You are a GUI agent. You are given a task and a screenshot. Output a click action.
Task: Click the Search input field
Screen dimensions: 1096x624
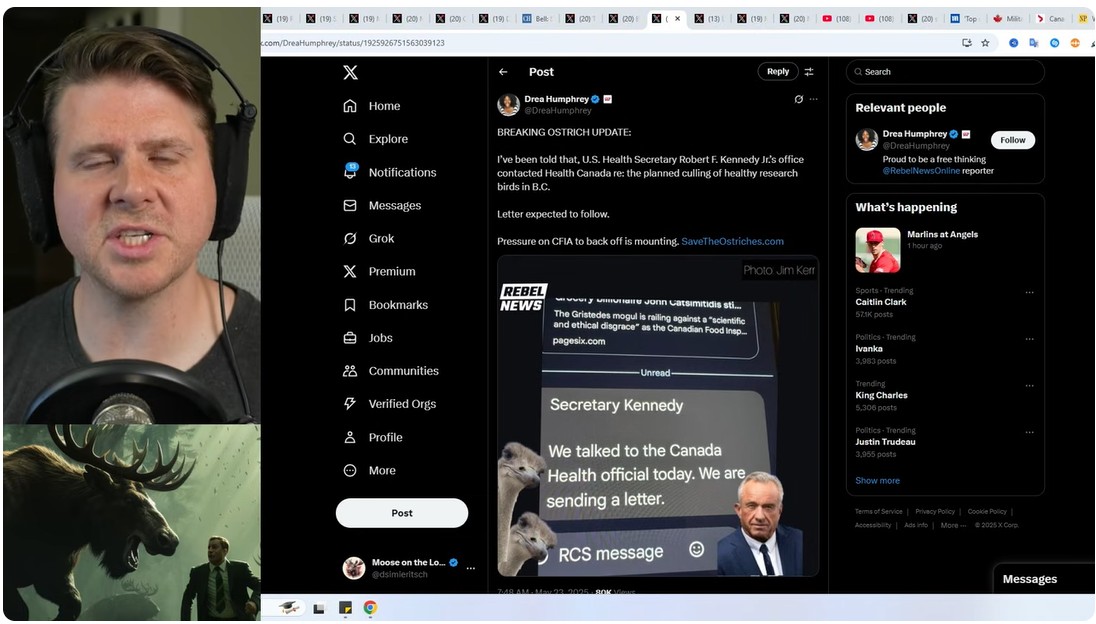tap(945, 72)
